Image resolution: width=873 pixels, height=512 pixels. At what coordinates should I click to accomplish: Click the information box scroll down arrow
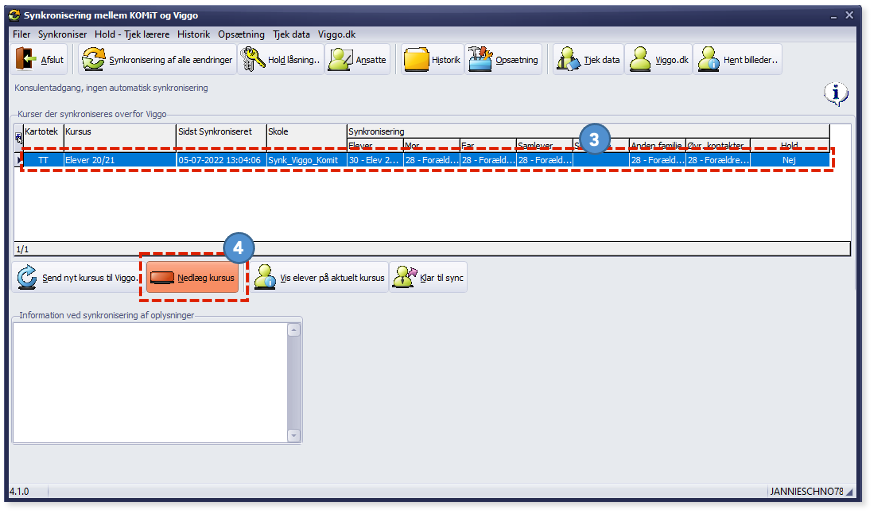pyautogui.click(x=294, y=435)
